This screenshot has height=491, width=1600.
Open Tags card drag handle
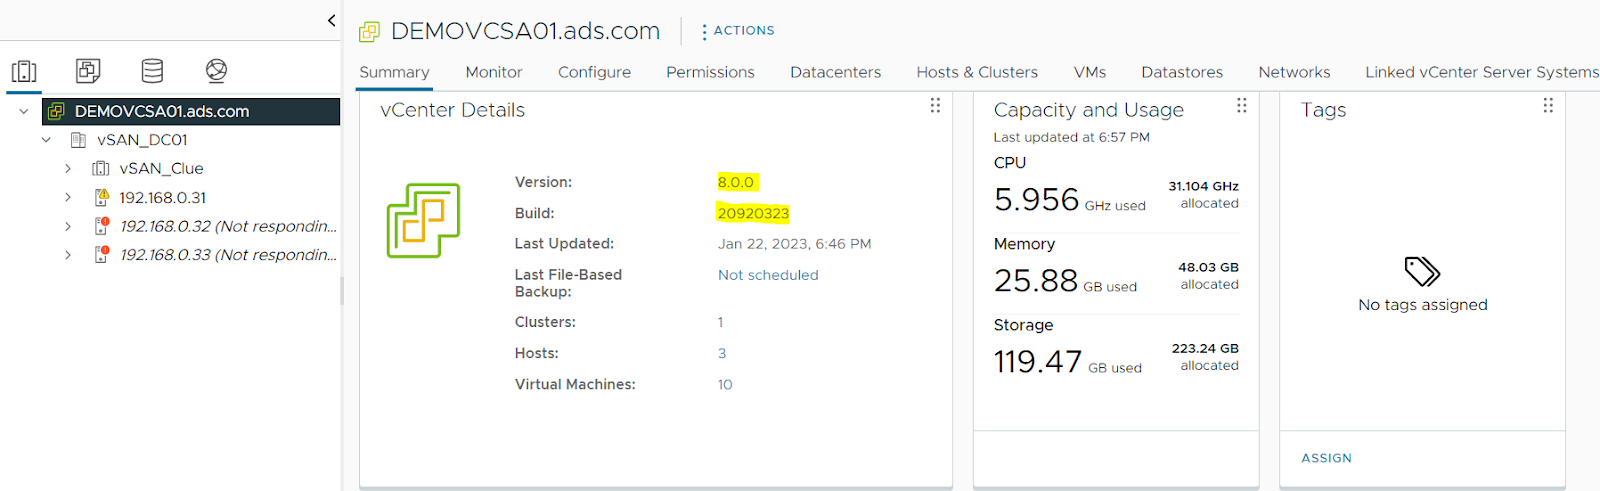(1547, 105)
